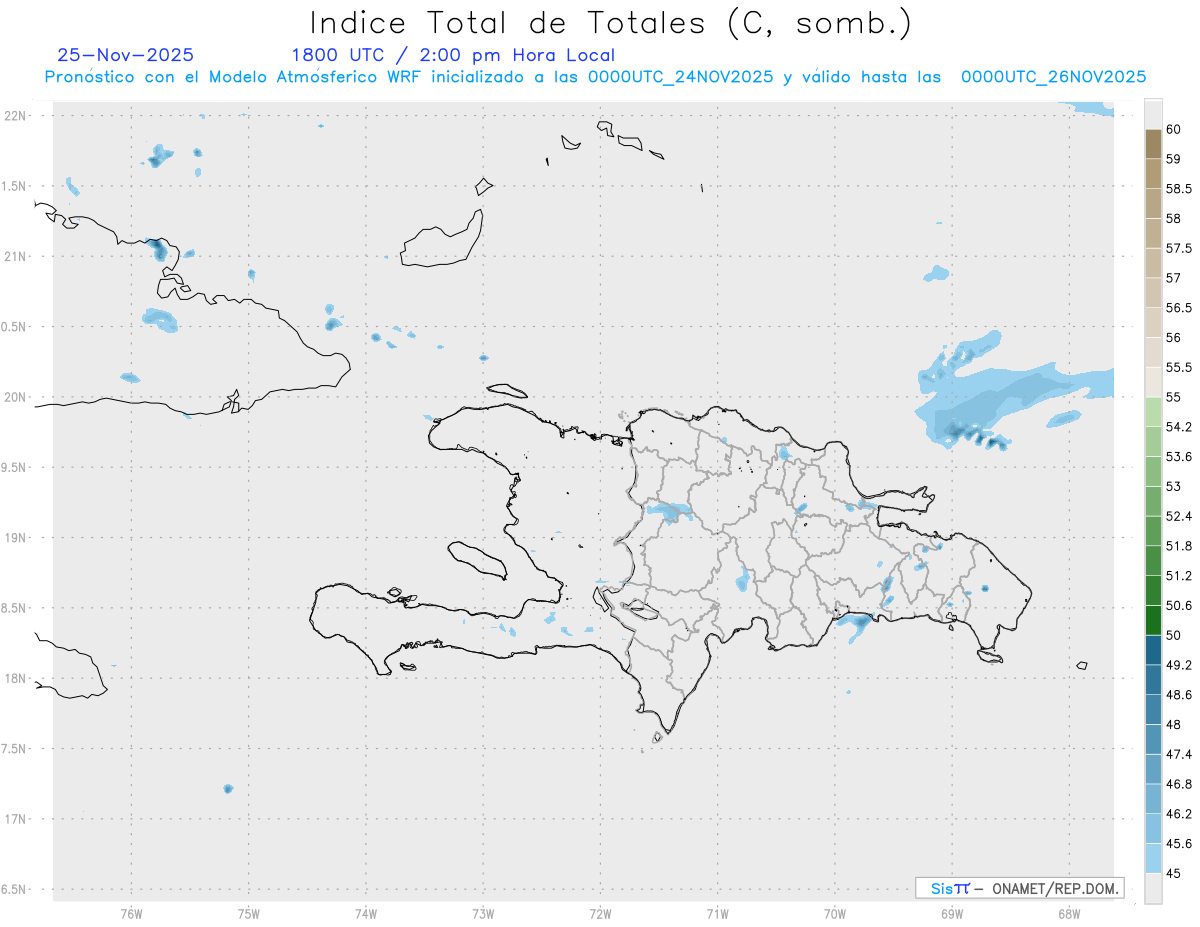Click the colorbar value '56.5'
1200x927 pixels.
(x=1178, y=308)
